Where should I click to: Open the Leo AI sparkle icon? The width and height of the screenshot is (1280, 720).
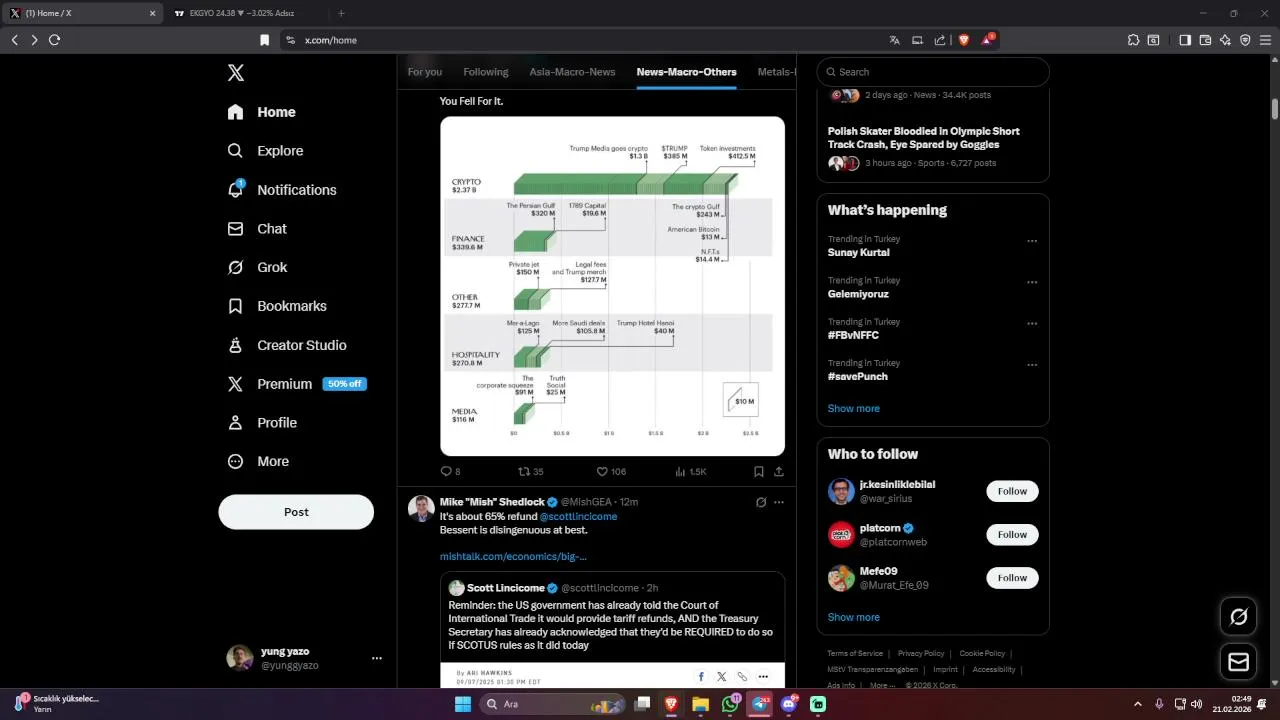(1225, 40)
